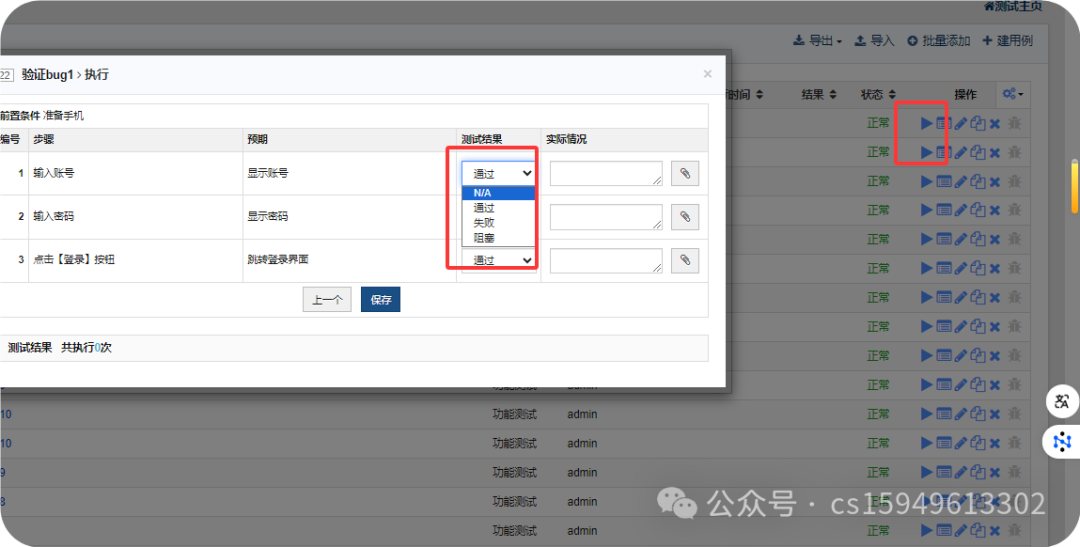Attach a file to step 1 输入账号
Screen dimensions: 1080x547
[685, 174]
